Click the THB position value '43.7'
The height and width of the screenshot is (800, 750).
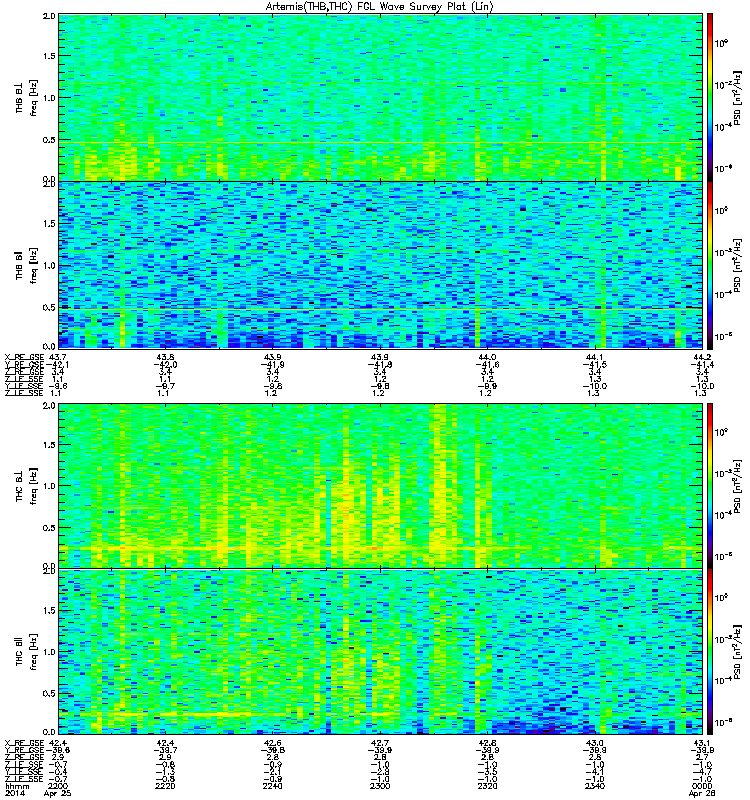tap(57, 357)
